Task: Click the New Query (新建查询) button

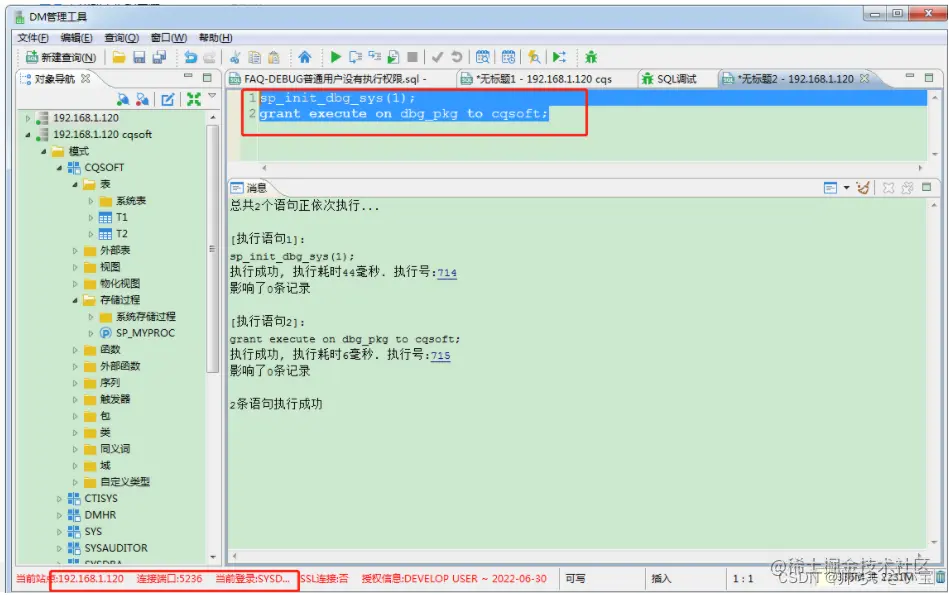Action: (x=61, y=58)
